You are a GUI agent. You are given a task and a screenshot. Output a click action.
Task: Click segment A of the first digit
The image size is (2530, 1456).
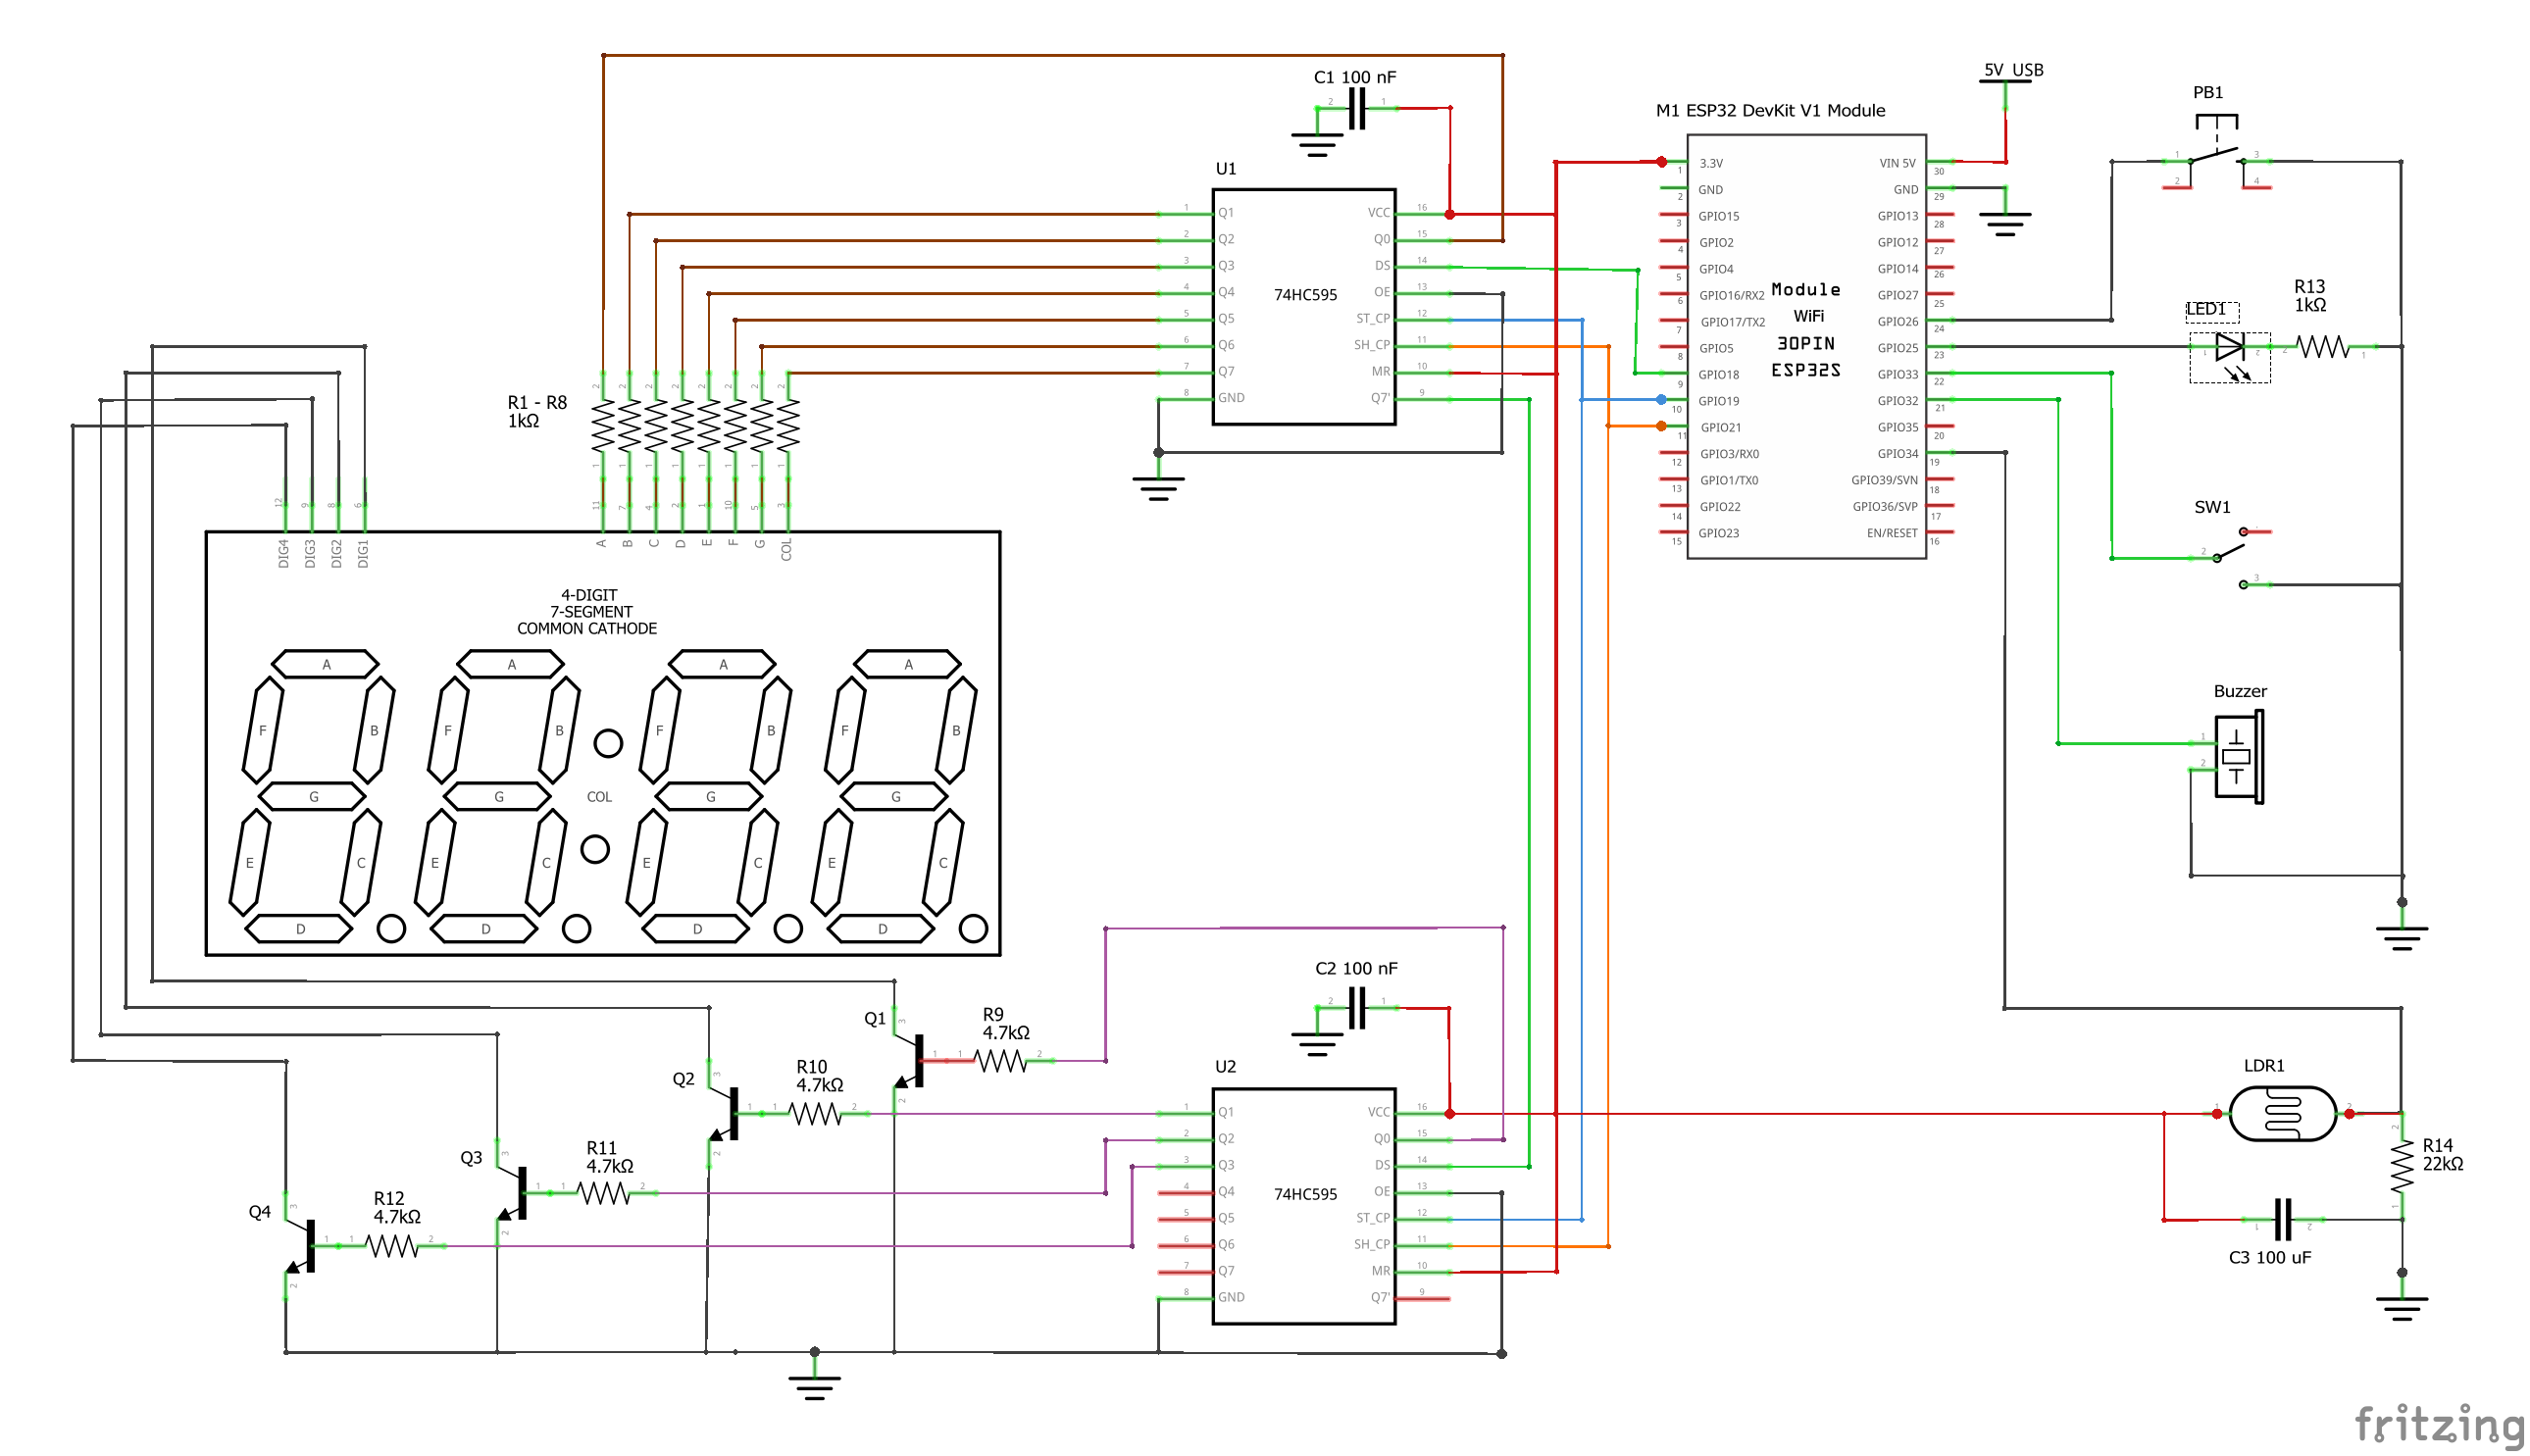[326, 664]
